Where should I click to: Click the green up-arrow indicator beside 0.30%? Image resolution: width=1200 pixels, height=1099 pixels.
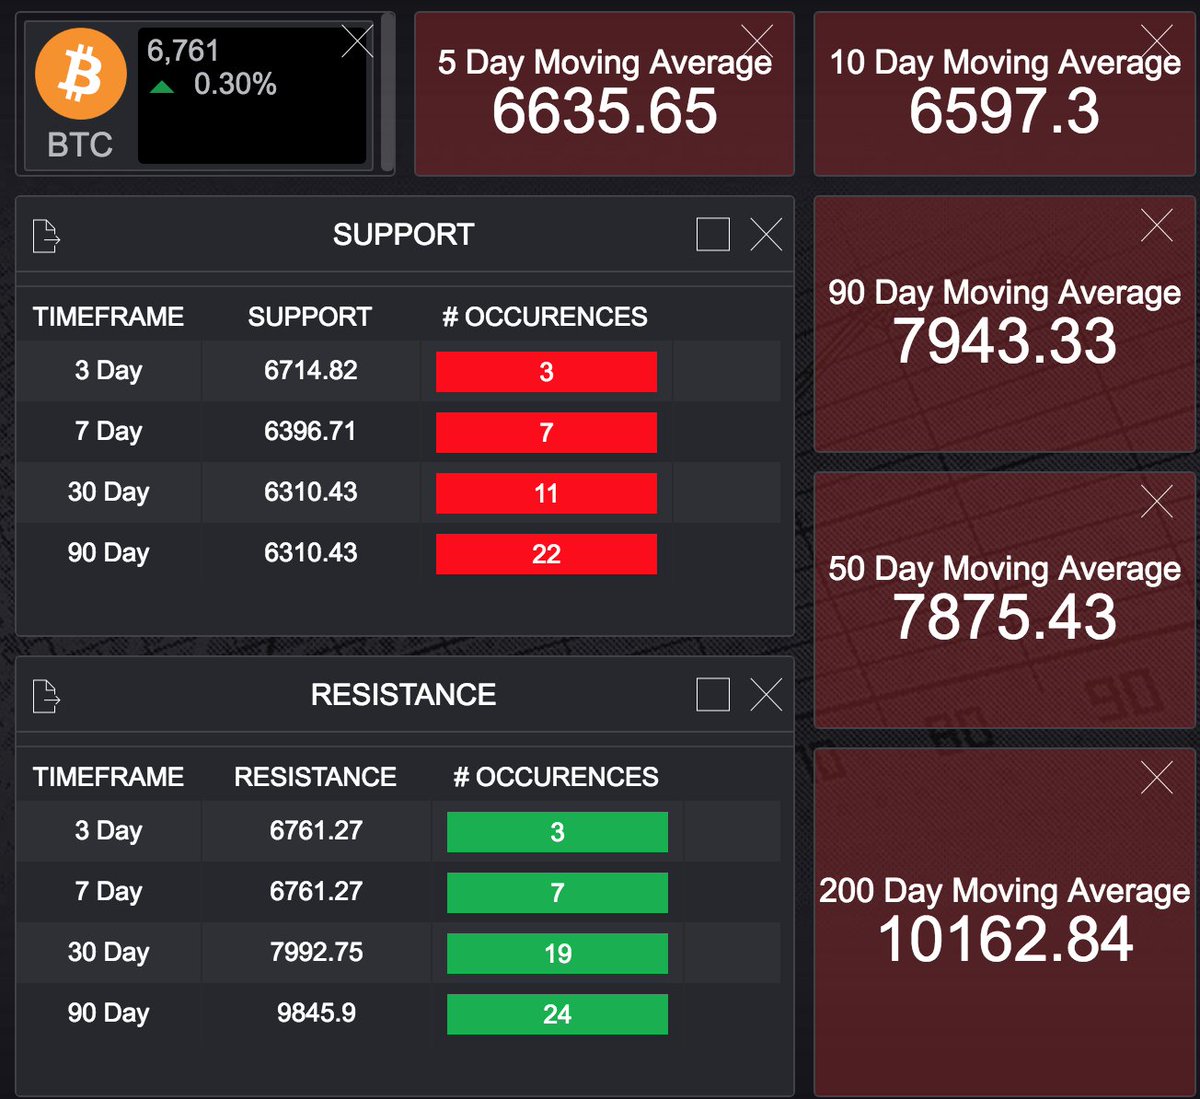(x=163, y=87)
